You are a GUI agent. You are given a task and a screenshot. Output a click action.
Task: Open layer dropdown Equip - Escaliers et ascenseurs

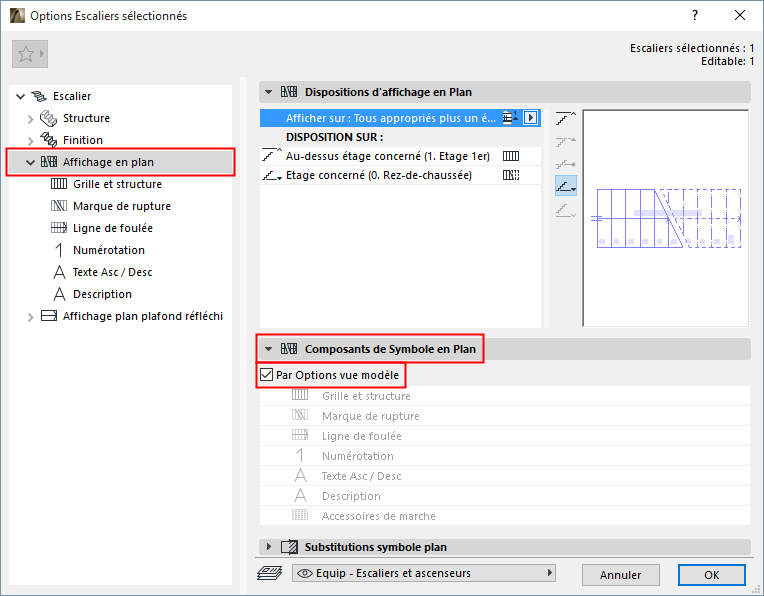coord(423,573)
